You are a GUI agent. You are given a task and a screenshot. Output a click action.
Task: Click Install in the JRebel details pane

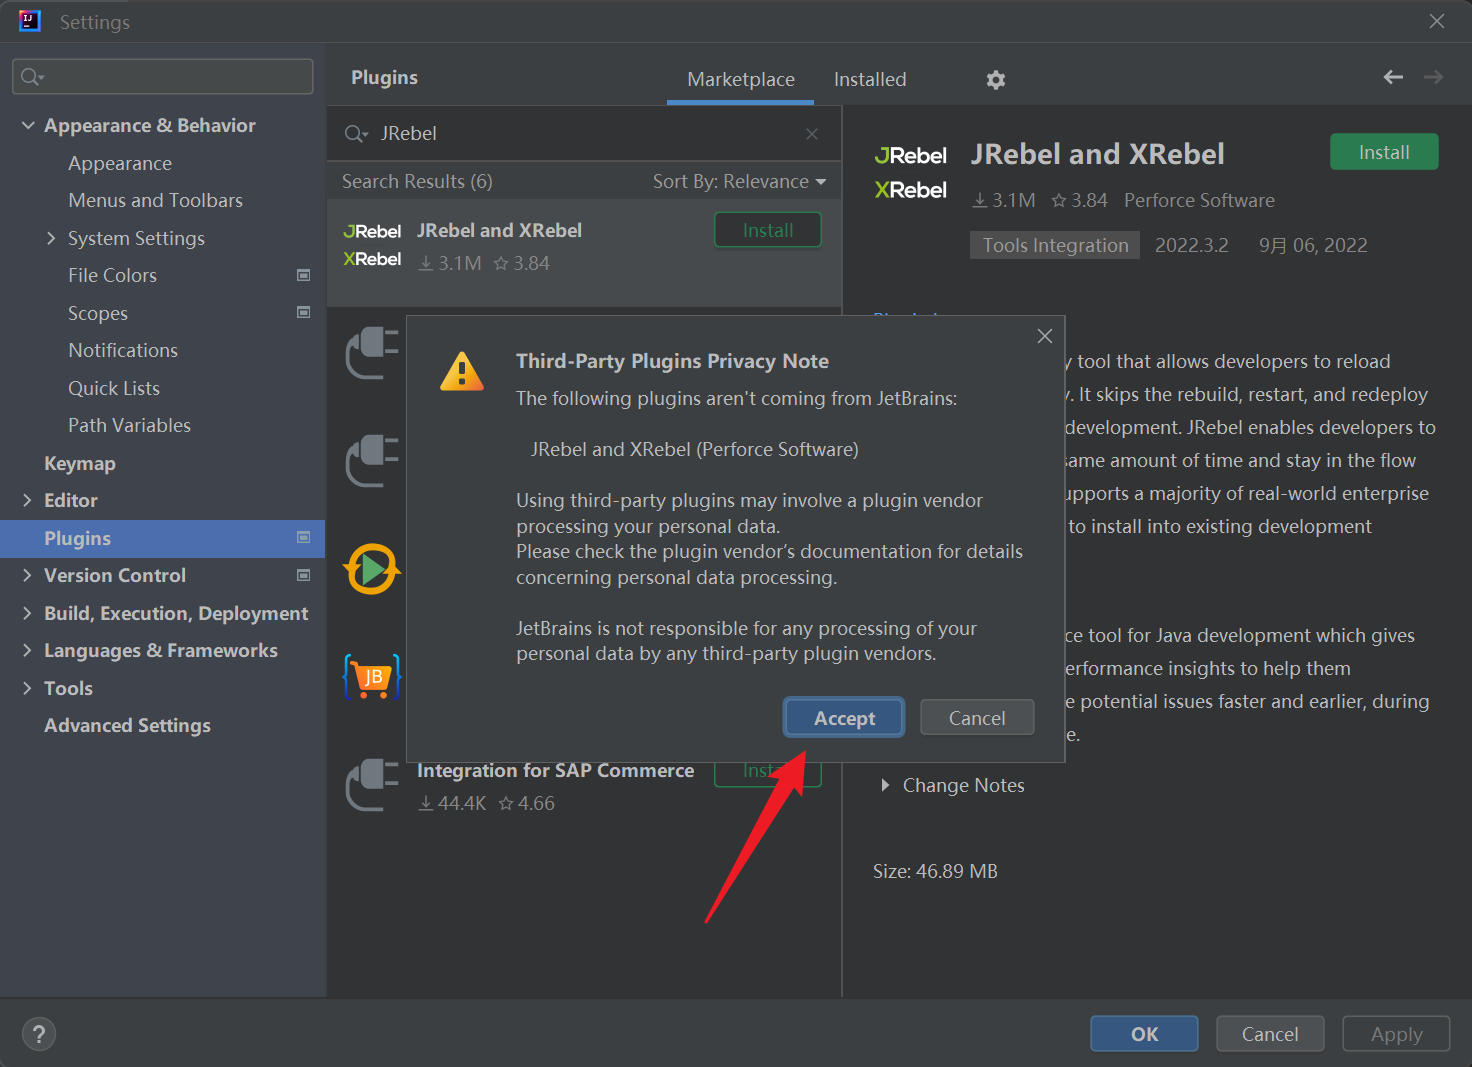[1384, 152]
